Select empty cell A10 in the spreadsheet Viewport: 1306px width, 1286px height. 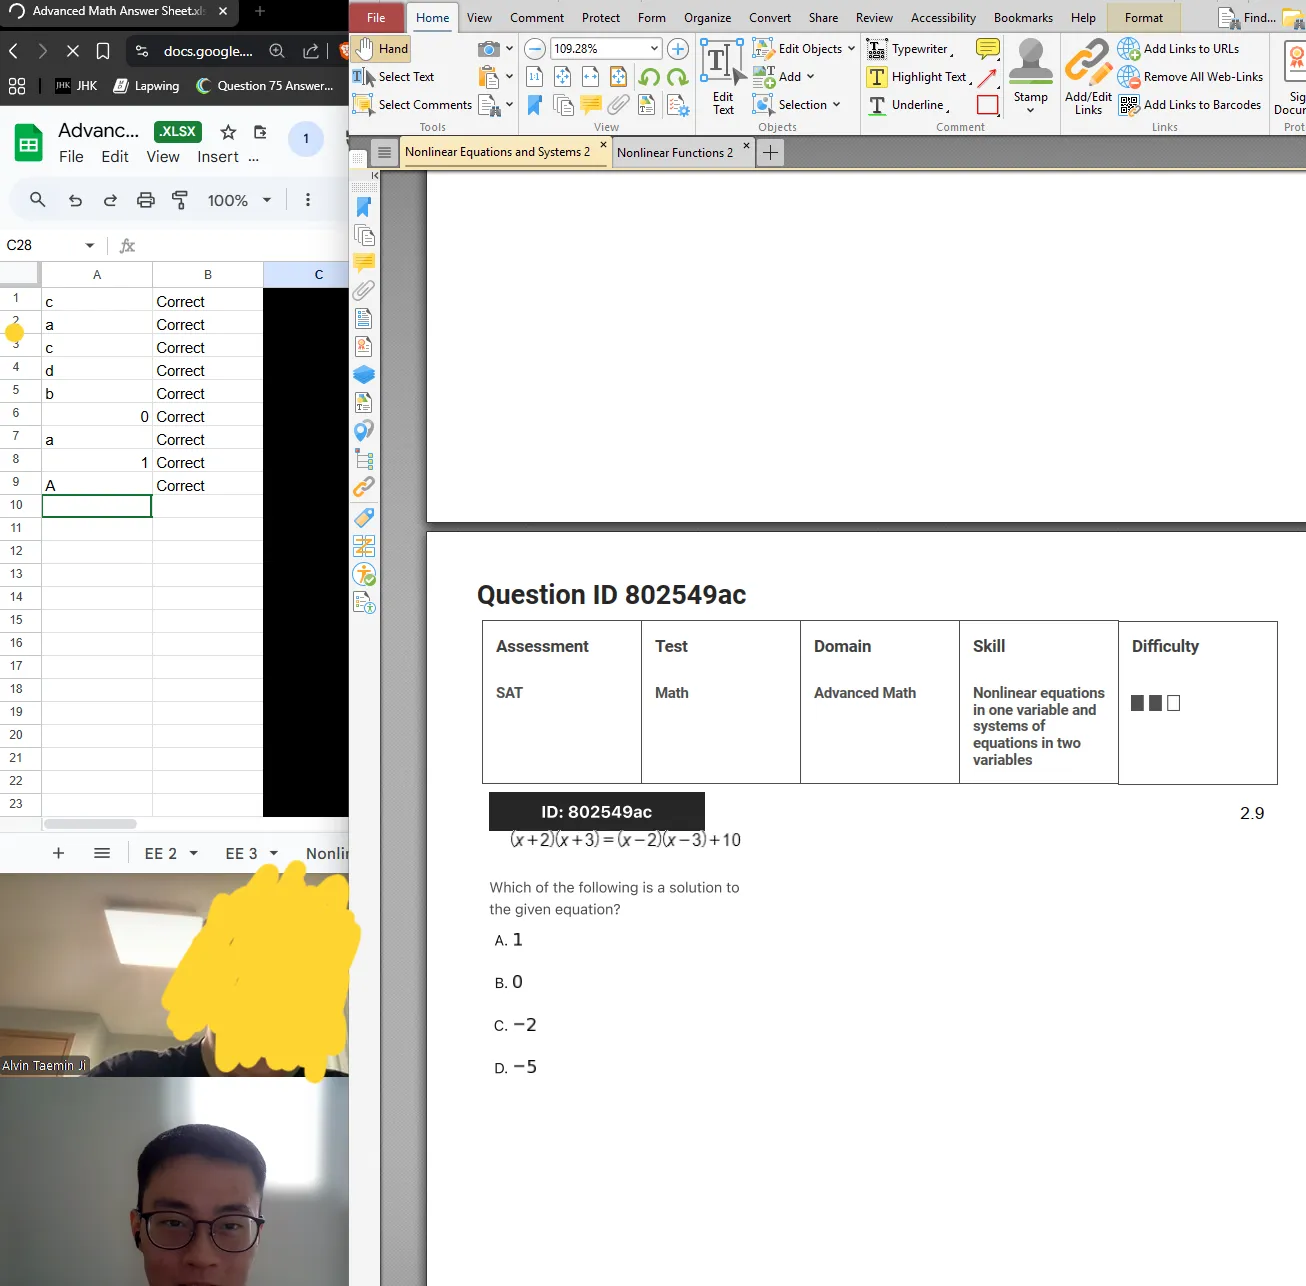(97, 506)
